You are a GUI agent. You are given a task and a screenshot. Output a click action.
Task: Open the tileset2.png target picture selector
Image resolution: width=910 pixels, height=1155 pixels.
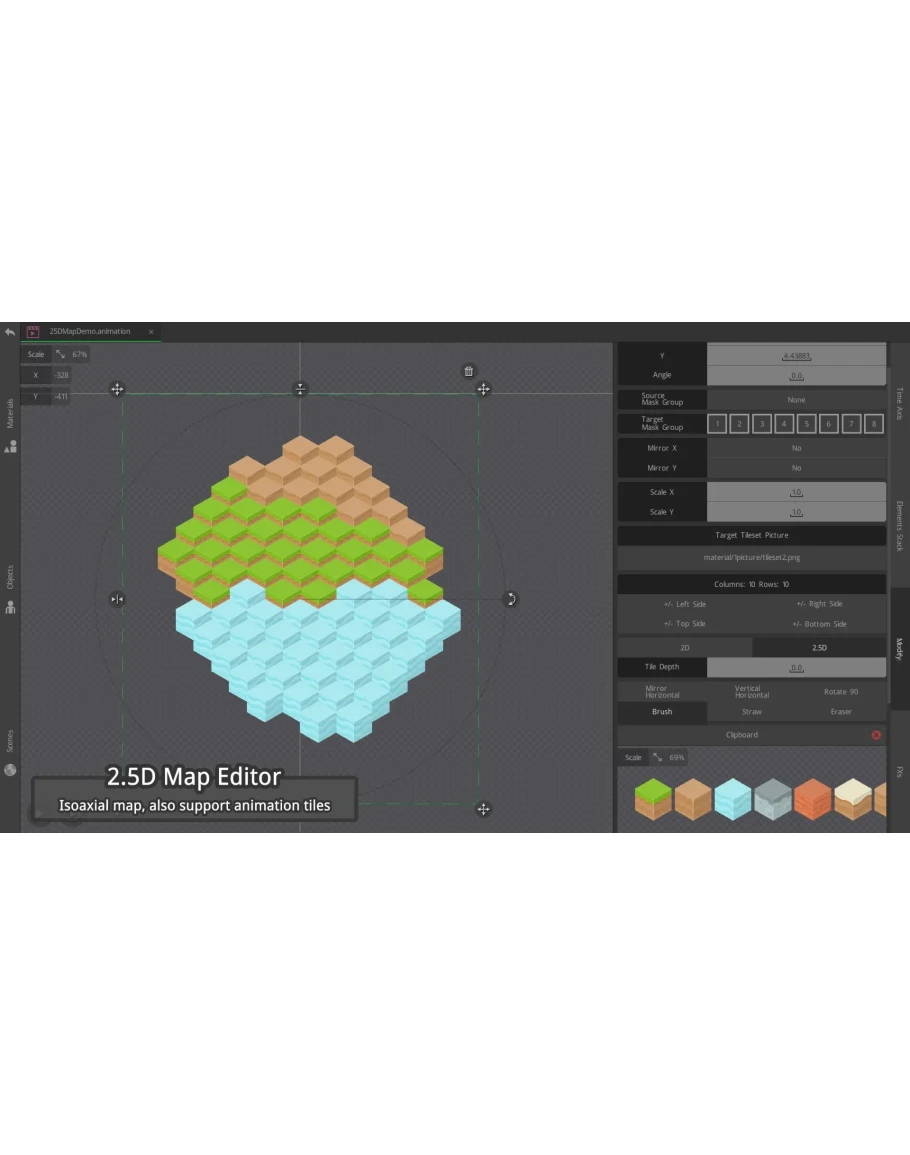click(751, 557)
